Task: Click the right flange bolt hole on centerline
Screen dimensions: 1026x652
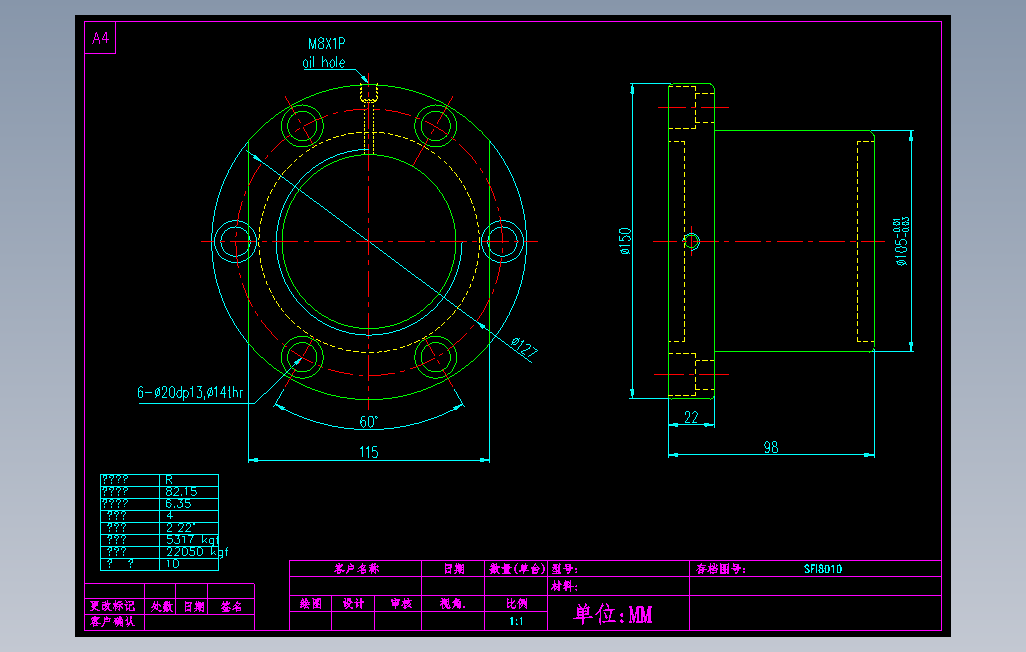Action: [503, 242]
